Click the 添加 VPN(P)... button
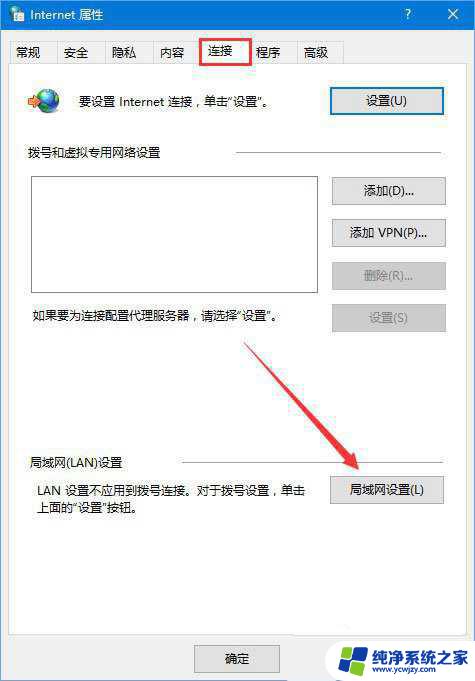 click(x=389, y=233)
